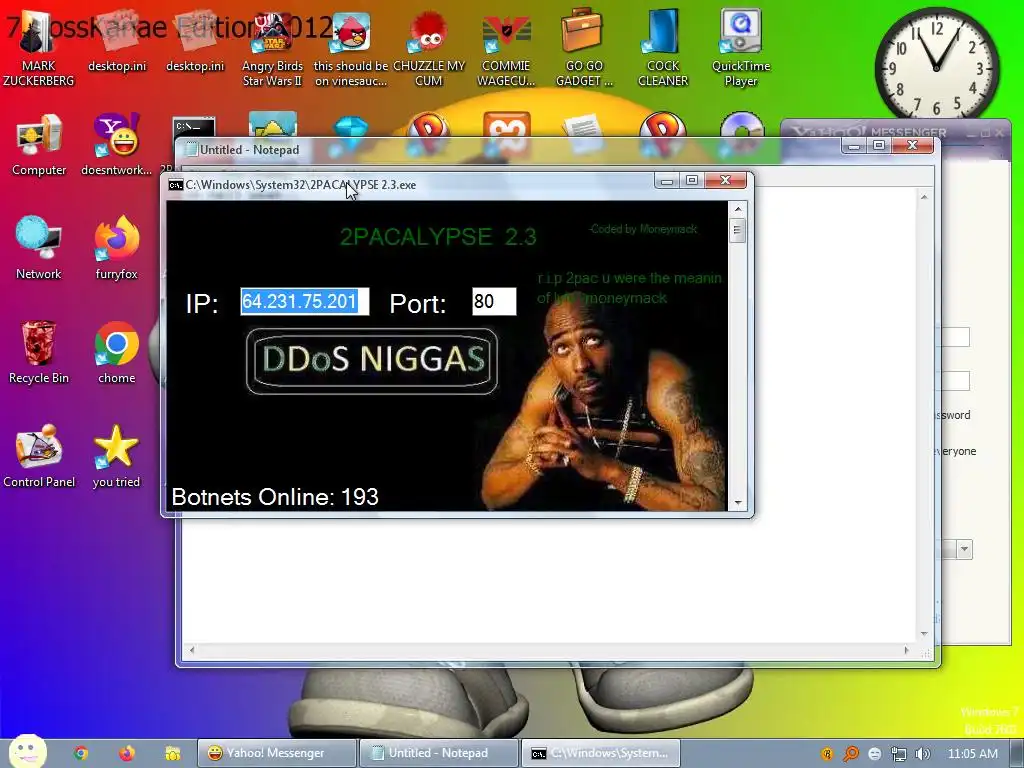Open the network tray icon
The width and height of the screenshot is (1024, 768).
(x=899, y=754)
